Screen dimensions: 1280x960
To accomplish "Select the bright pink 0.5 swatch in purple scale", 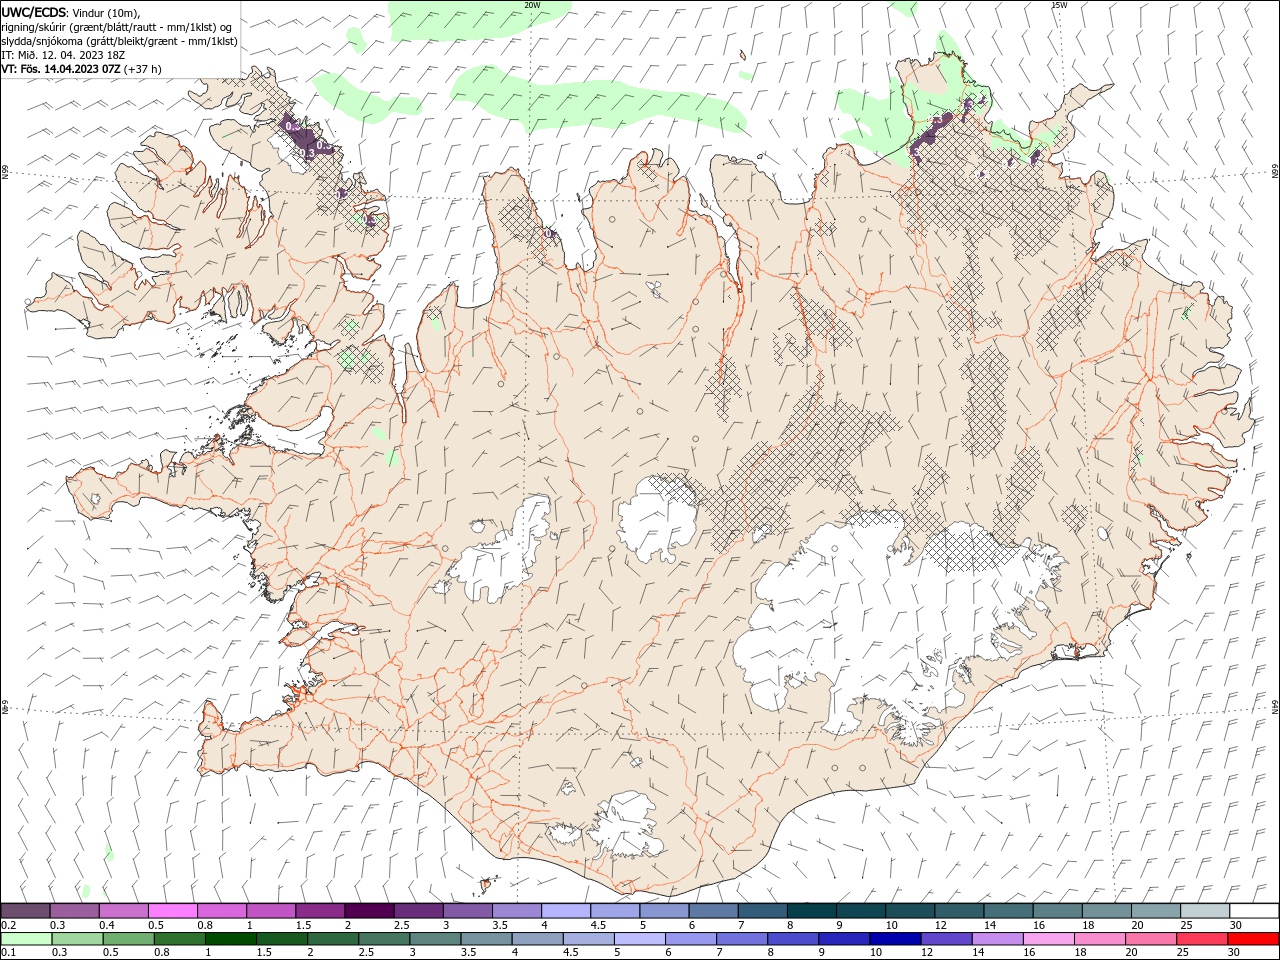I will click(x=172, y=910).
